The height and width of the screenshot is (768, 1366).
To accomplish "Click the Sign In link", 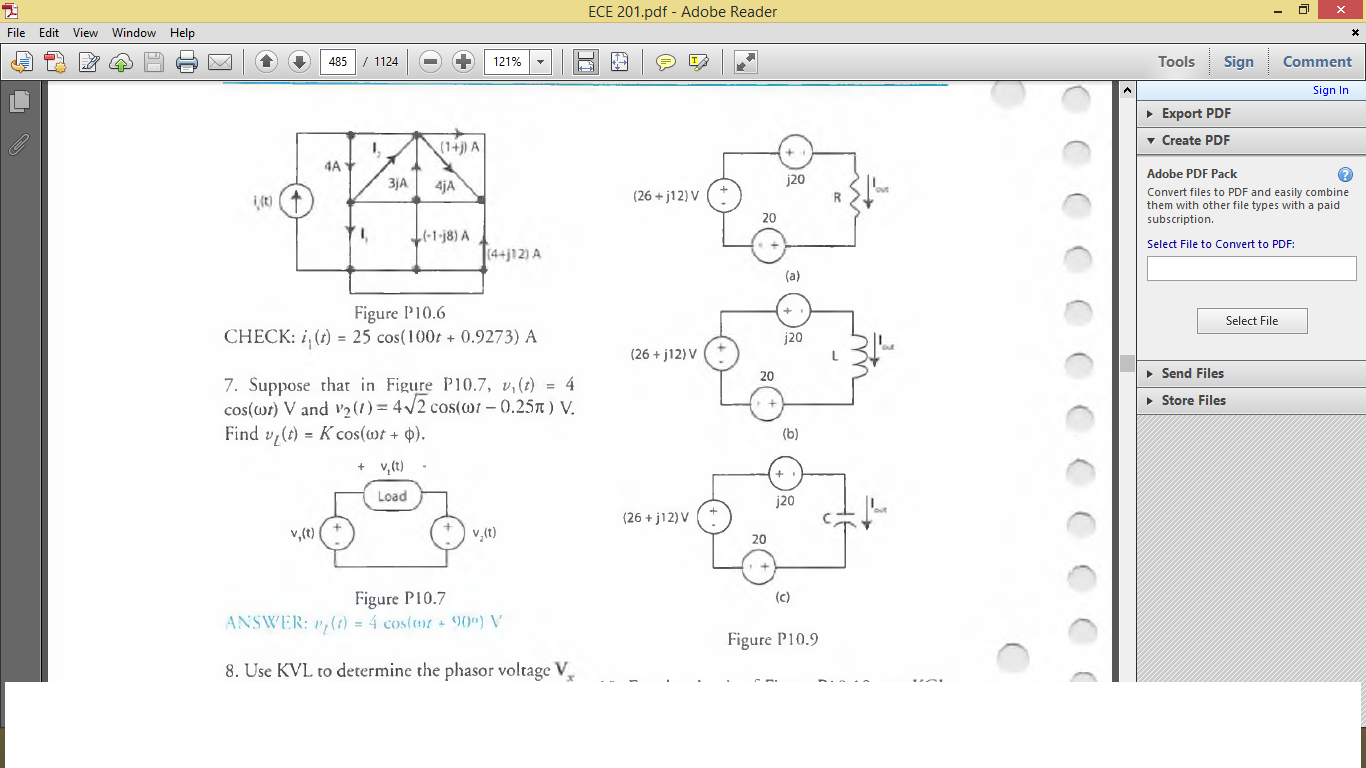I will pos(1330,89).
